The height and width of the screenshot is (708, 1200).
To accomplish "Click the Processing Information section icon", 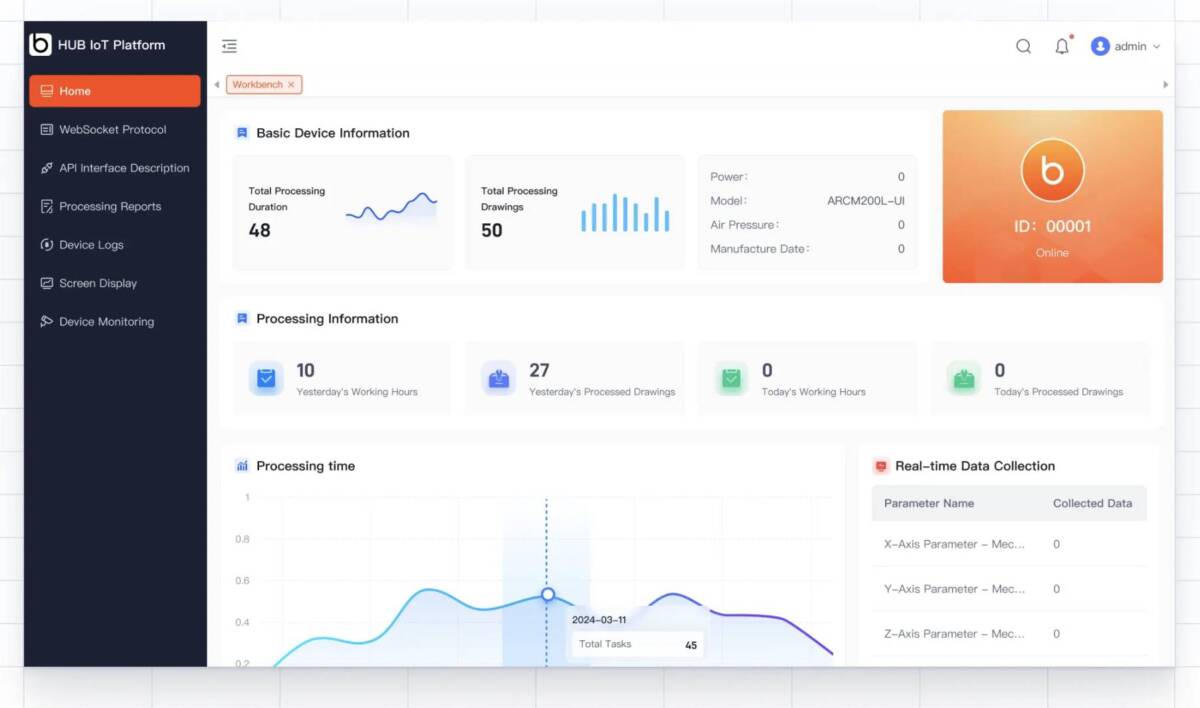I will (242, 318).
